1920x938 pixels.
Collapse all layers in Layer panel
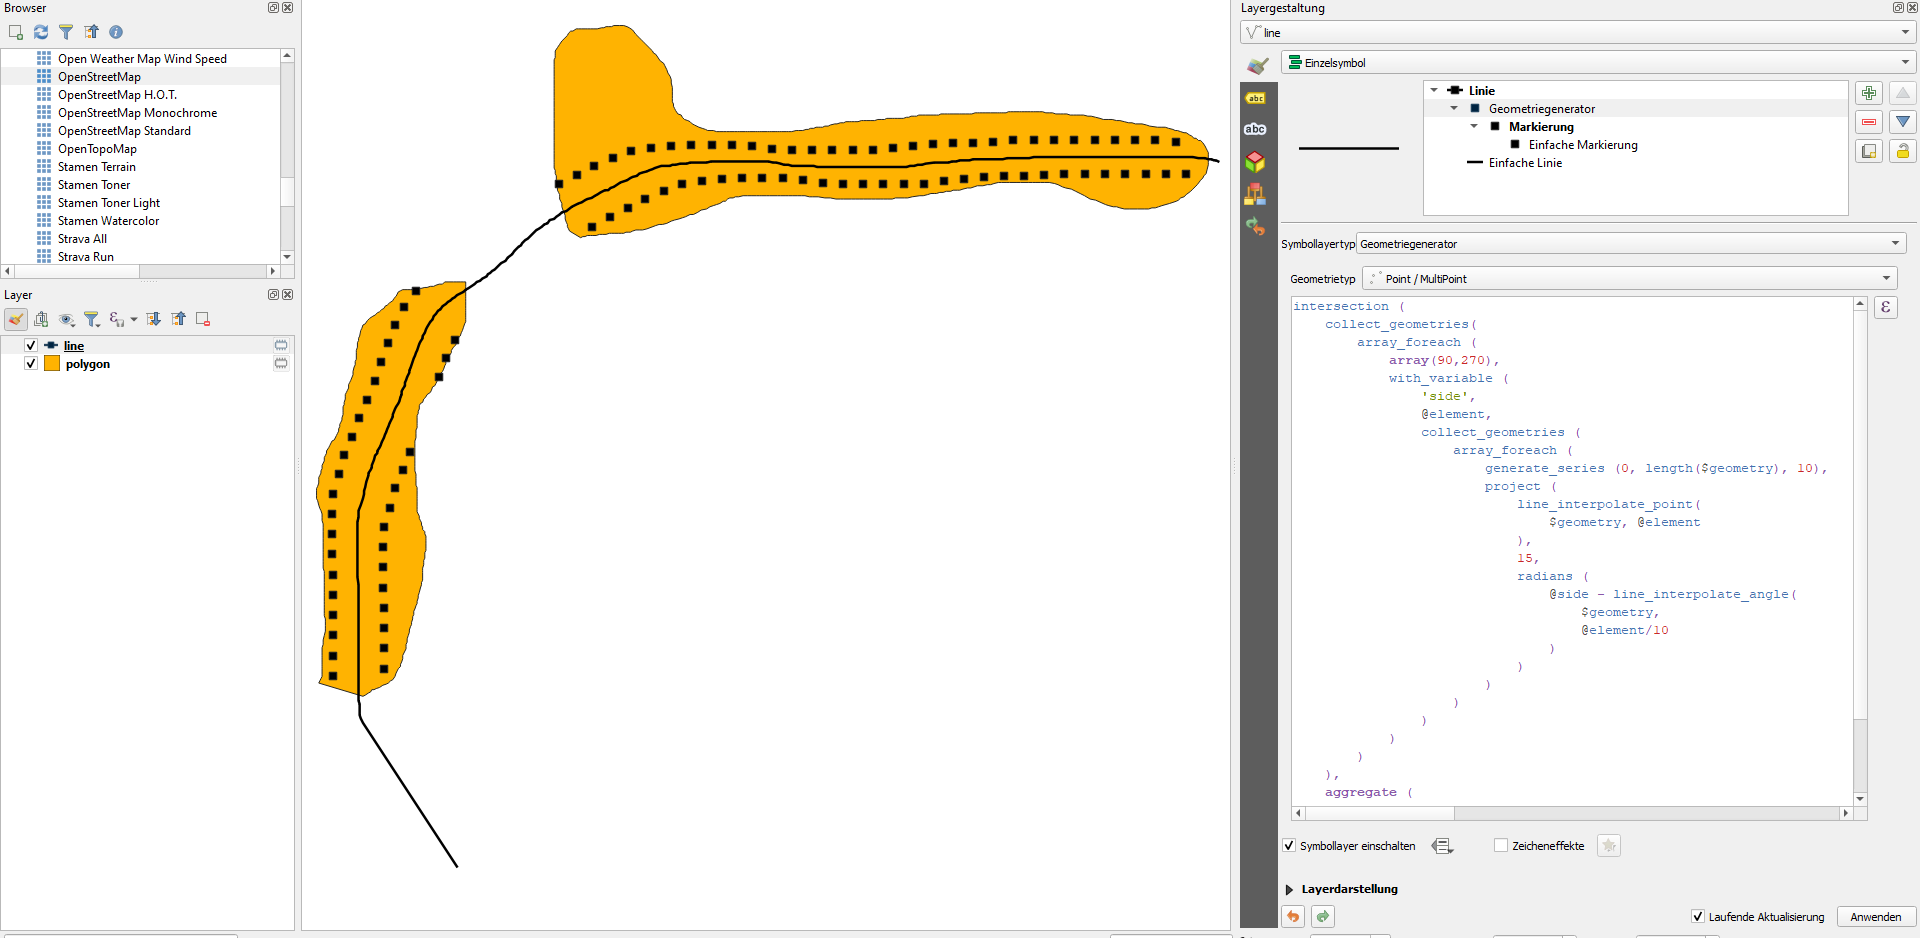coord(178,319)
